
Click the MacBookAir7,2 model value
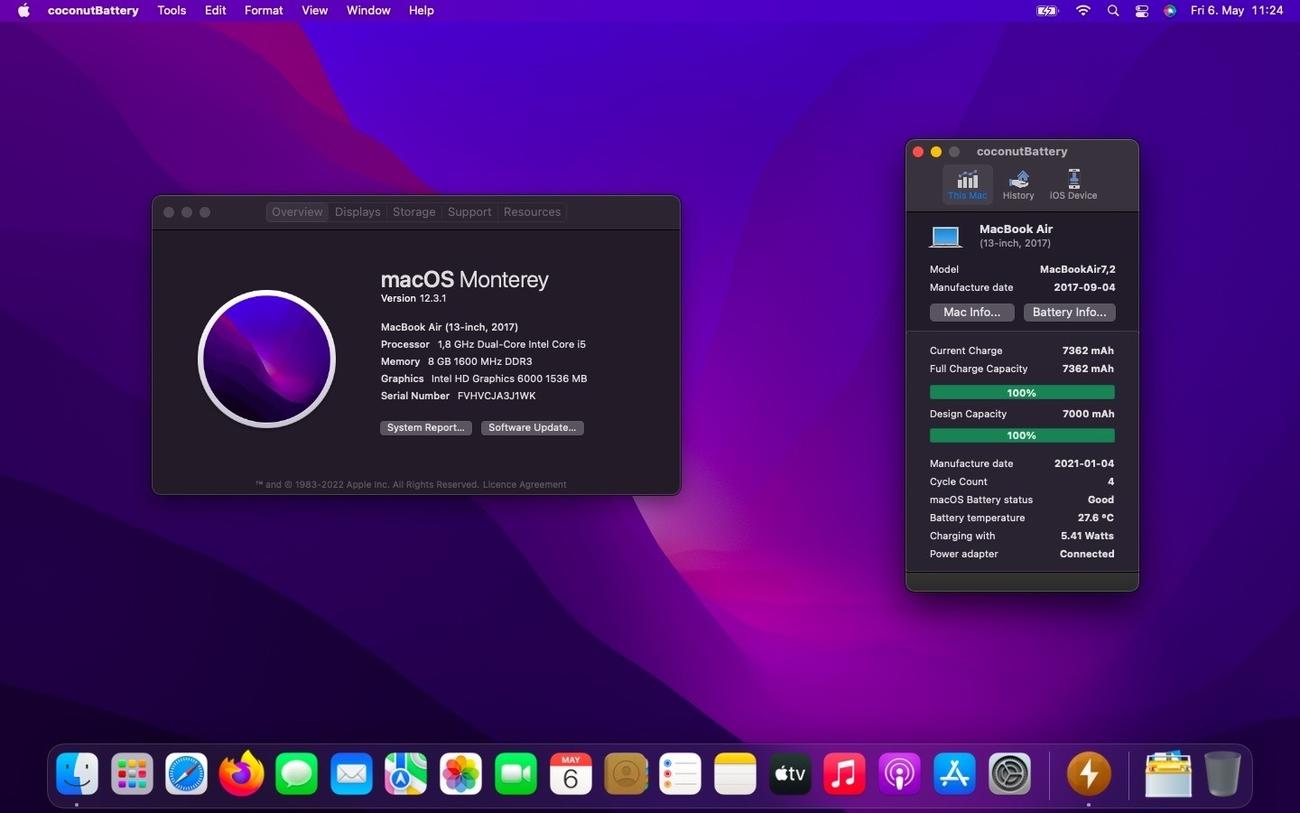click(x=1077, y=270)
